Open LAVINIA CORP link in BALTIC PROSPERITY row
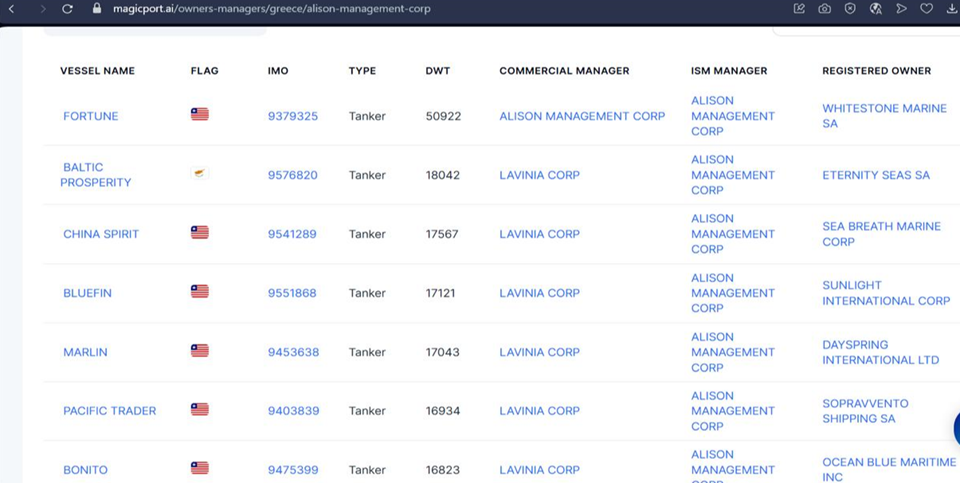960x483 pixels. pos(539,174)
